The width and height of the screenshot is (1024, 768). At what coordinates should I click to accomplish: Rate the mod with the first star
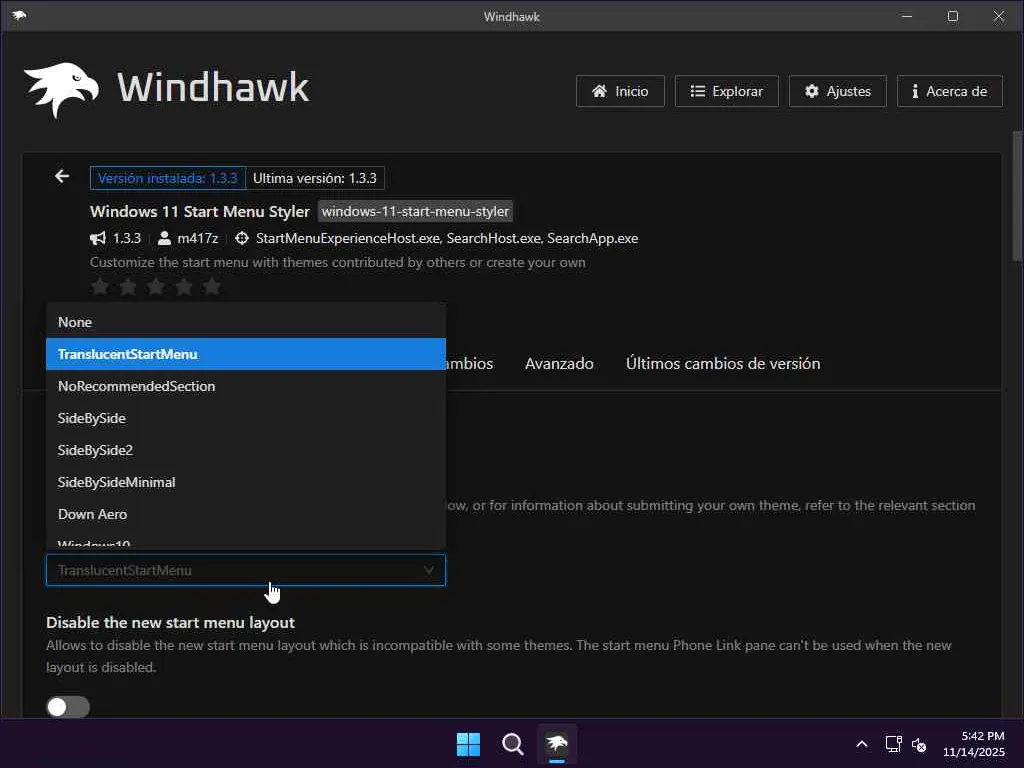click(x=100, y=286)
